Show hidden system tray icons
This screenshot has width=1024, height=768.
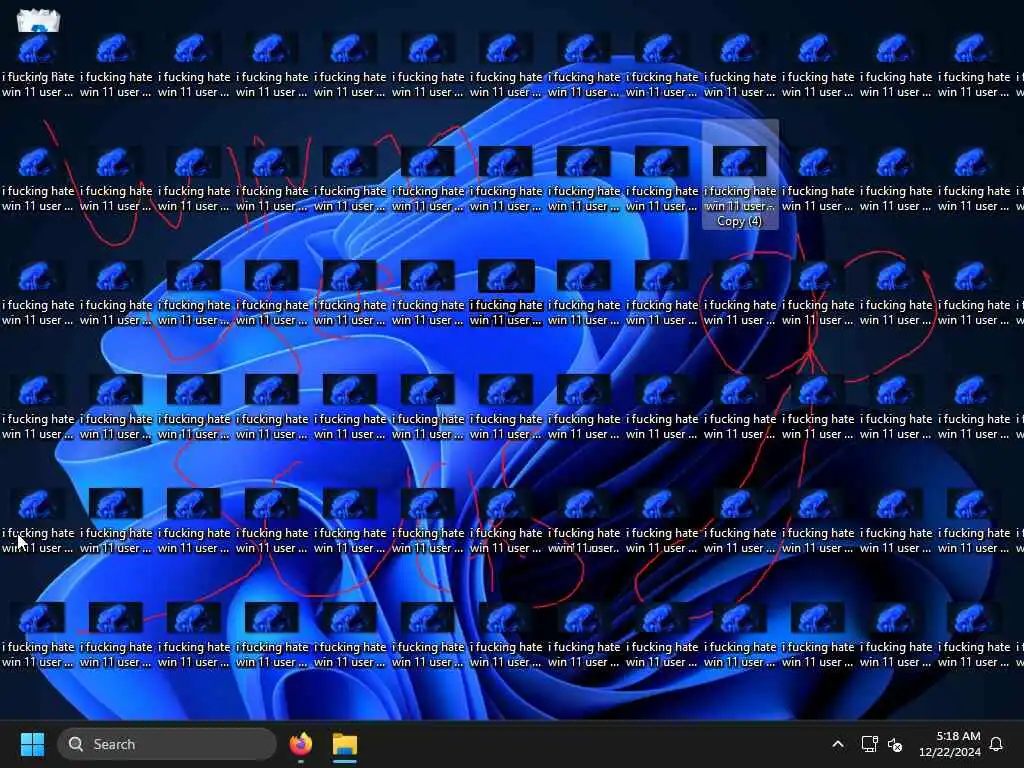coord(838,744)
